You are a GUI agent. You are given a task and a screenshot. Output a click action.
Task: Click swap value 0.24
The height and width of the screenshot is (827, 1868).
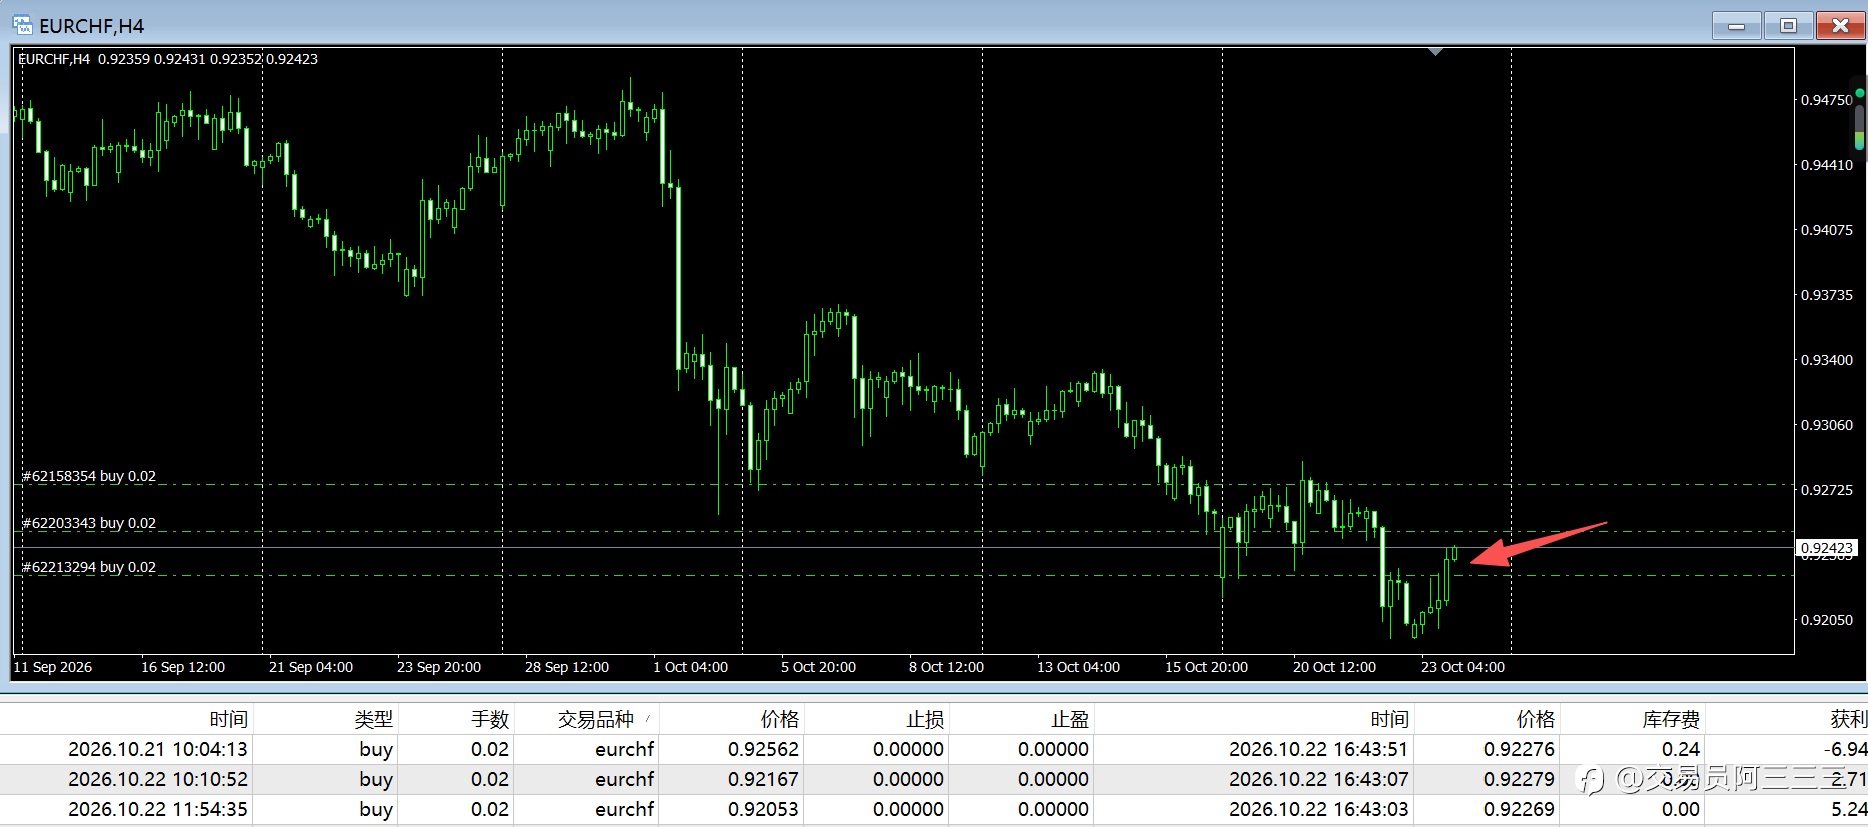point(1681,749)
